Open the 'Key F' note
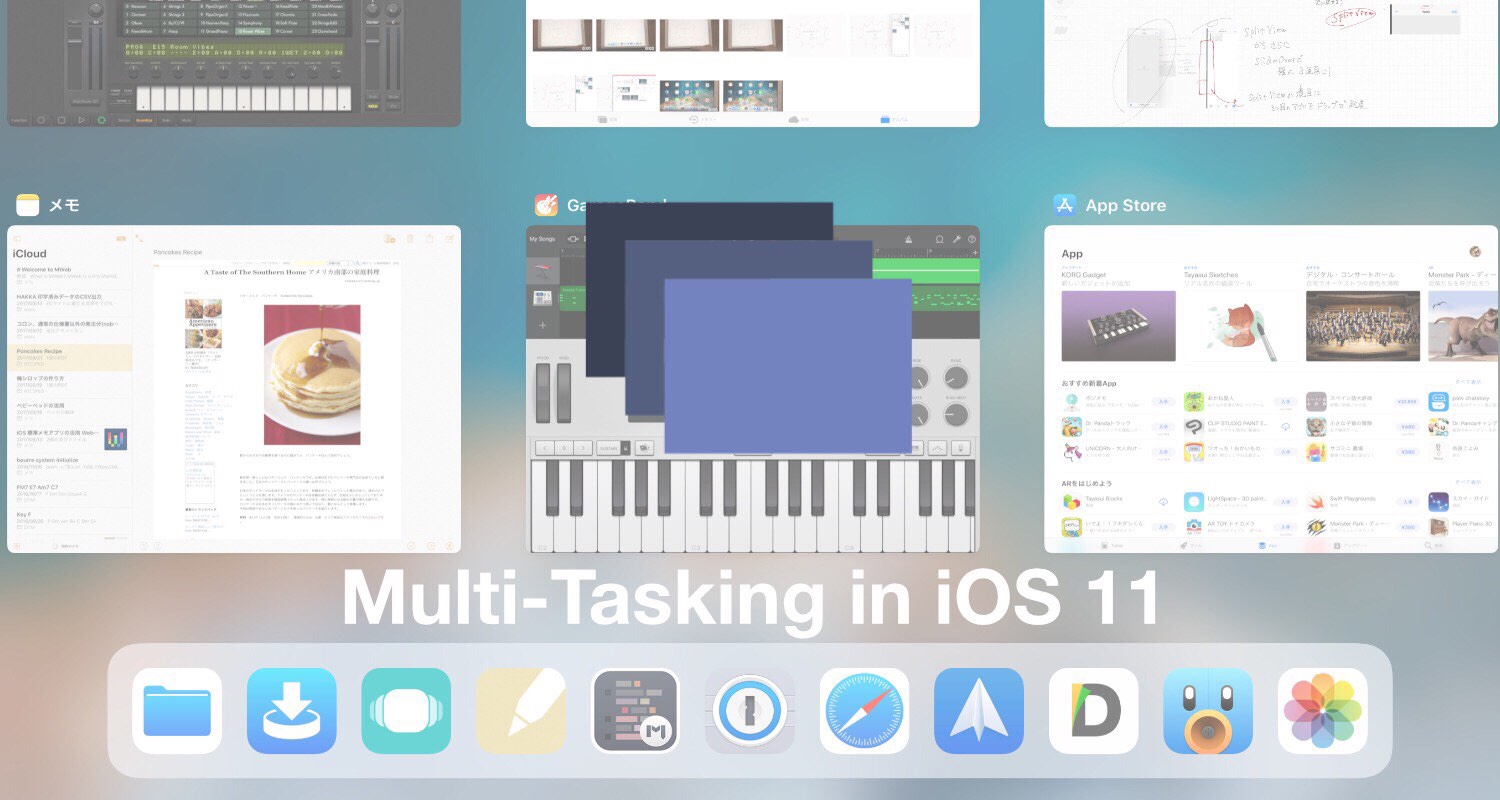 68,520
